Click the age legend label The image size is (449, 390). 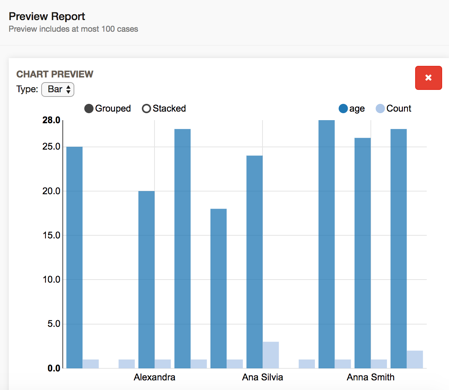click(x=357, y=109)
